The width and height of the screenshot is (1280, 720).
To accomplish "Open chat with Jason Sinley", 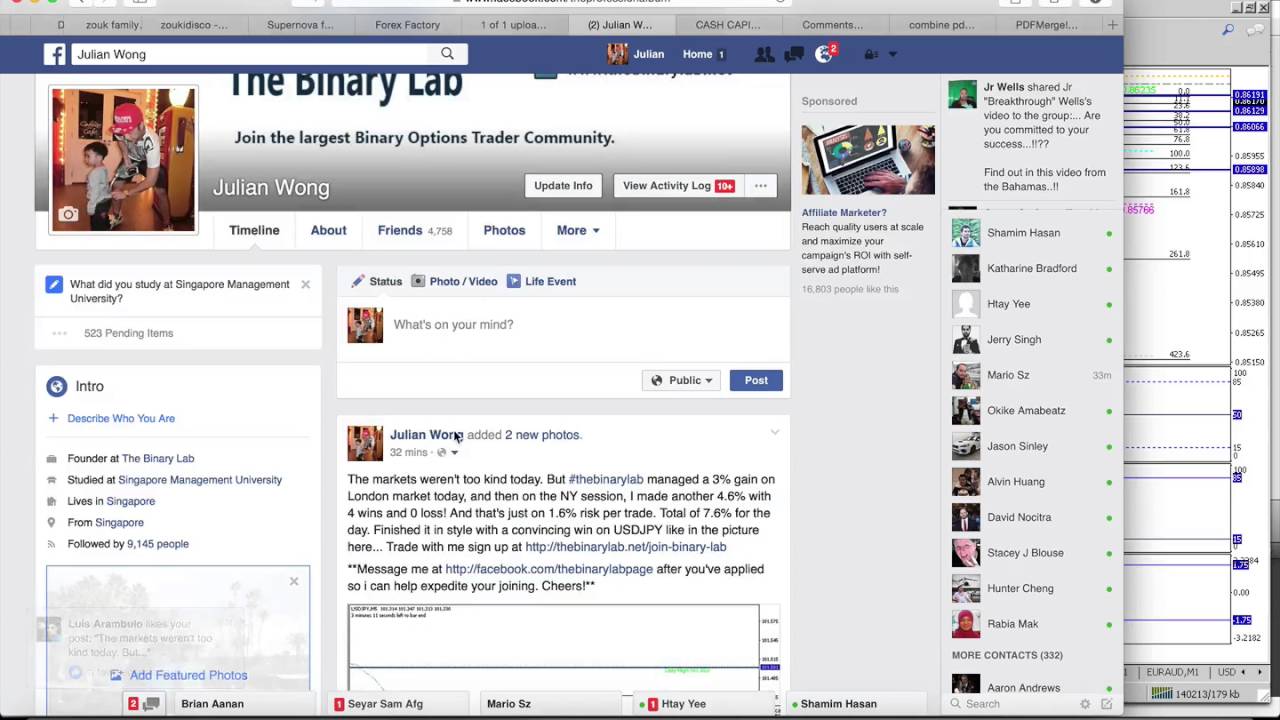I will tap(1032, 446).
